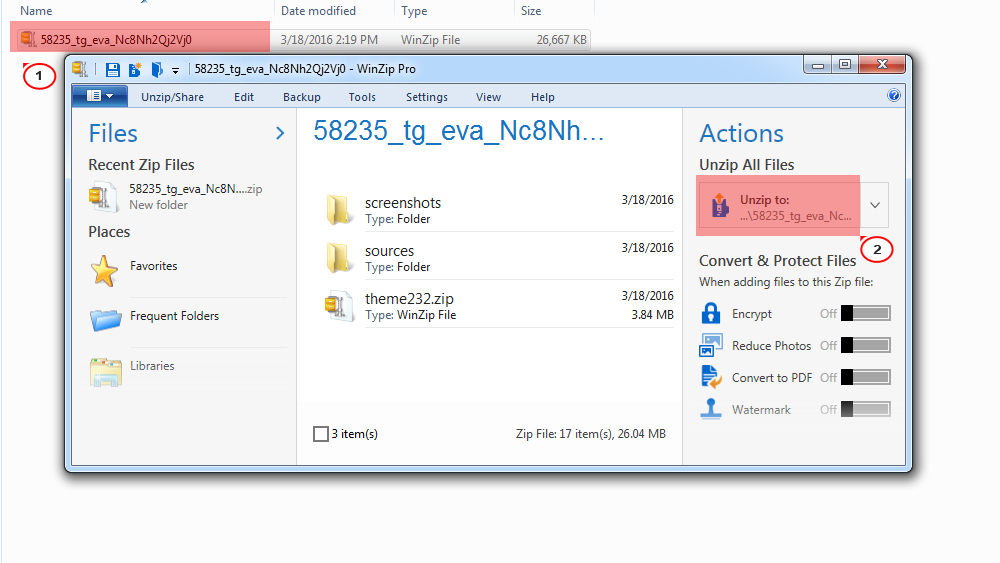
Task: Click the 26,667 KB size cell in Explorer
Action: point(561,40)
